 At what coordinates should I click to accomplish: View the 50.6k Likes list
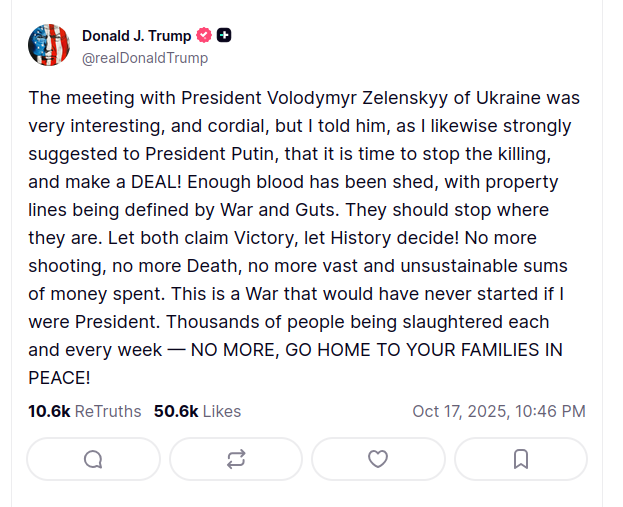pos(197,411)
